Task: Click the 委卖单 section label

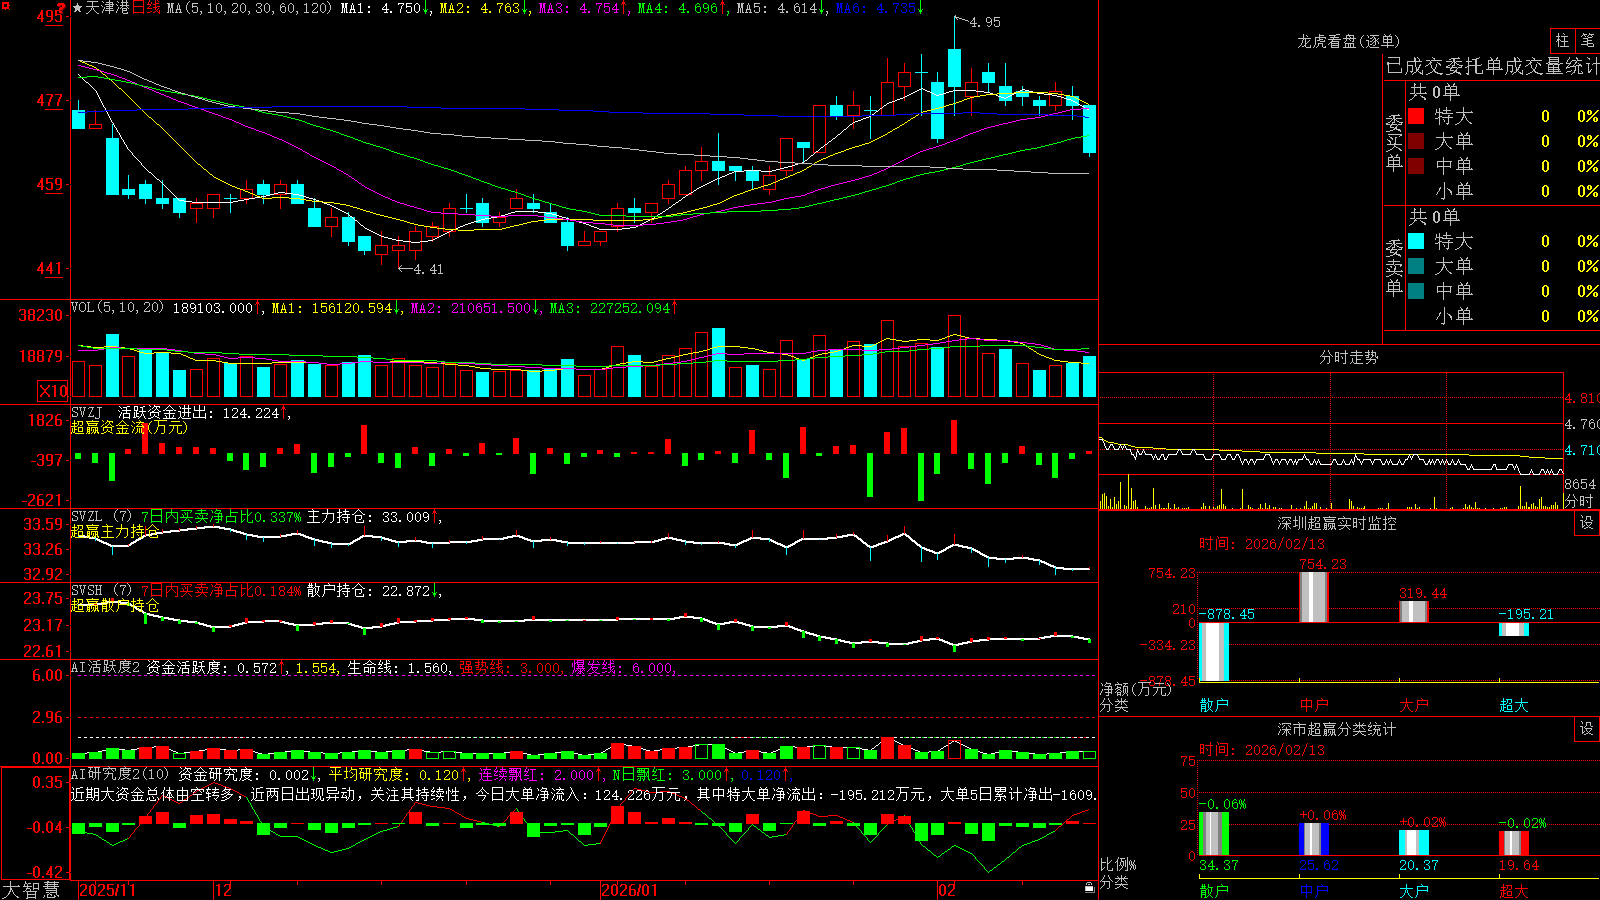Action: [x=1394, y=267]
